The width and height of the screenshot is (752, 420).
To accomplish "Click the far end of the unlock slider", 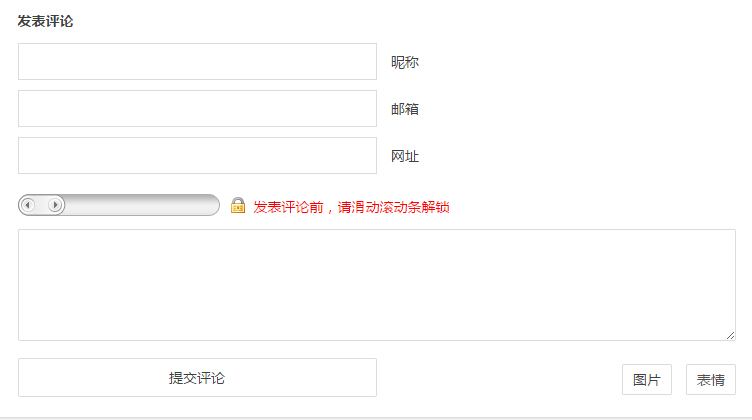I will click(211, 205).
